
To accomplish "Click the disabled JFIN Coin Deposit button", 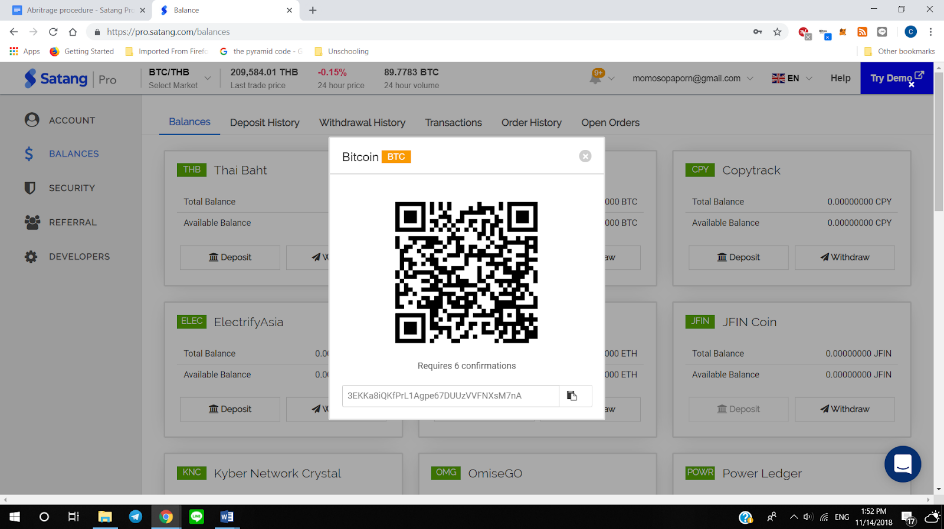I will pyautogui.click(x=738, y=409).
